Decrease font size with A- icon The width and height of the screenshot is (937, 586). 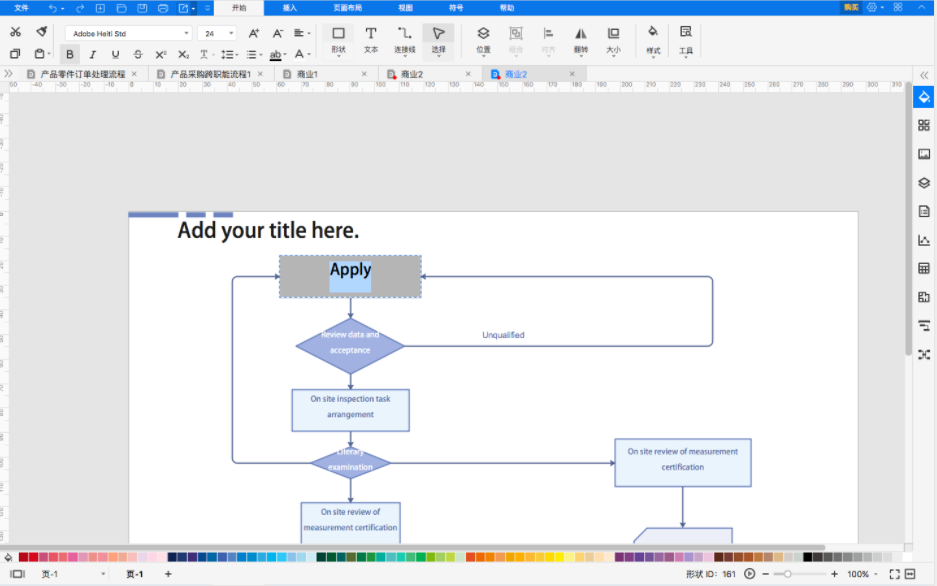(277, 33)
